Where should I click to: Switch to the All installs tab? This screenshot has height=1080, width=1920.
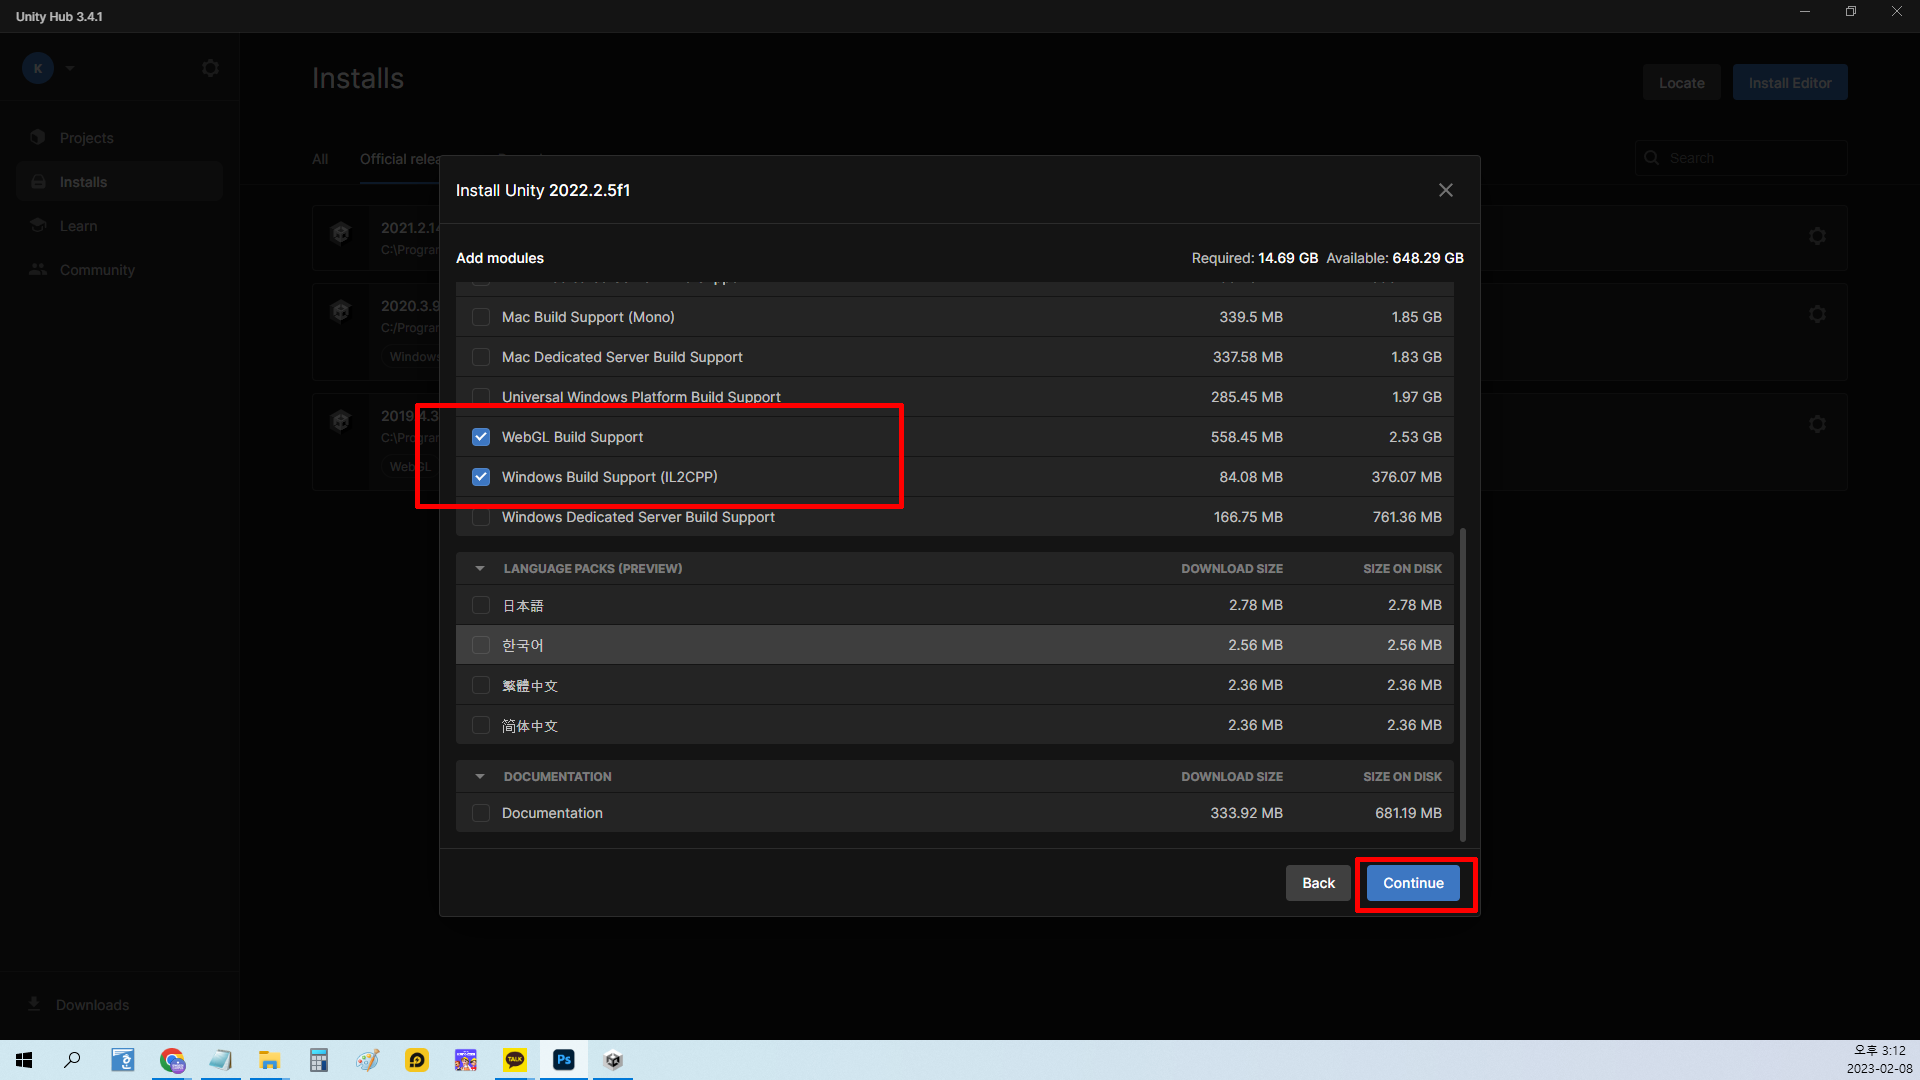point(320,159)
